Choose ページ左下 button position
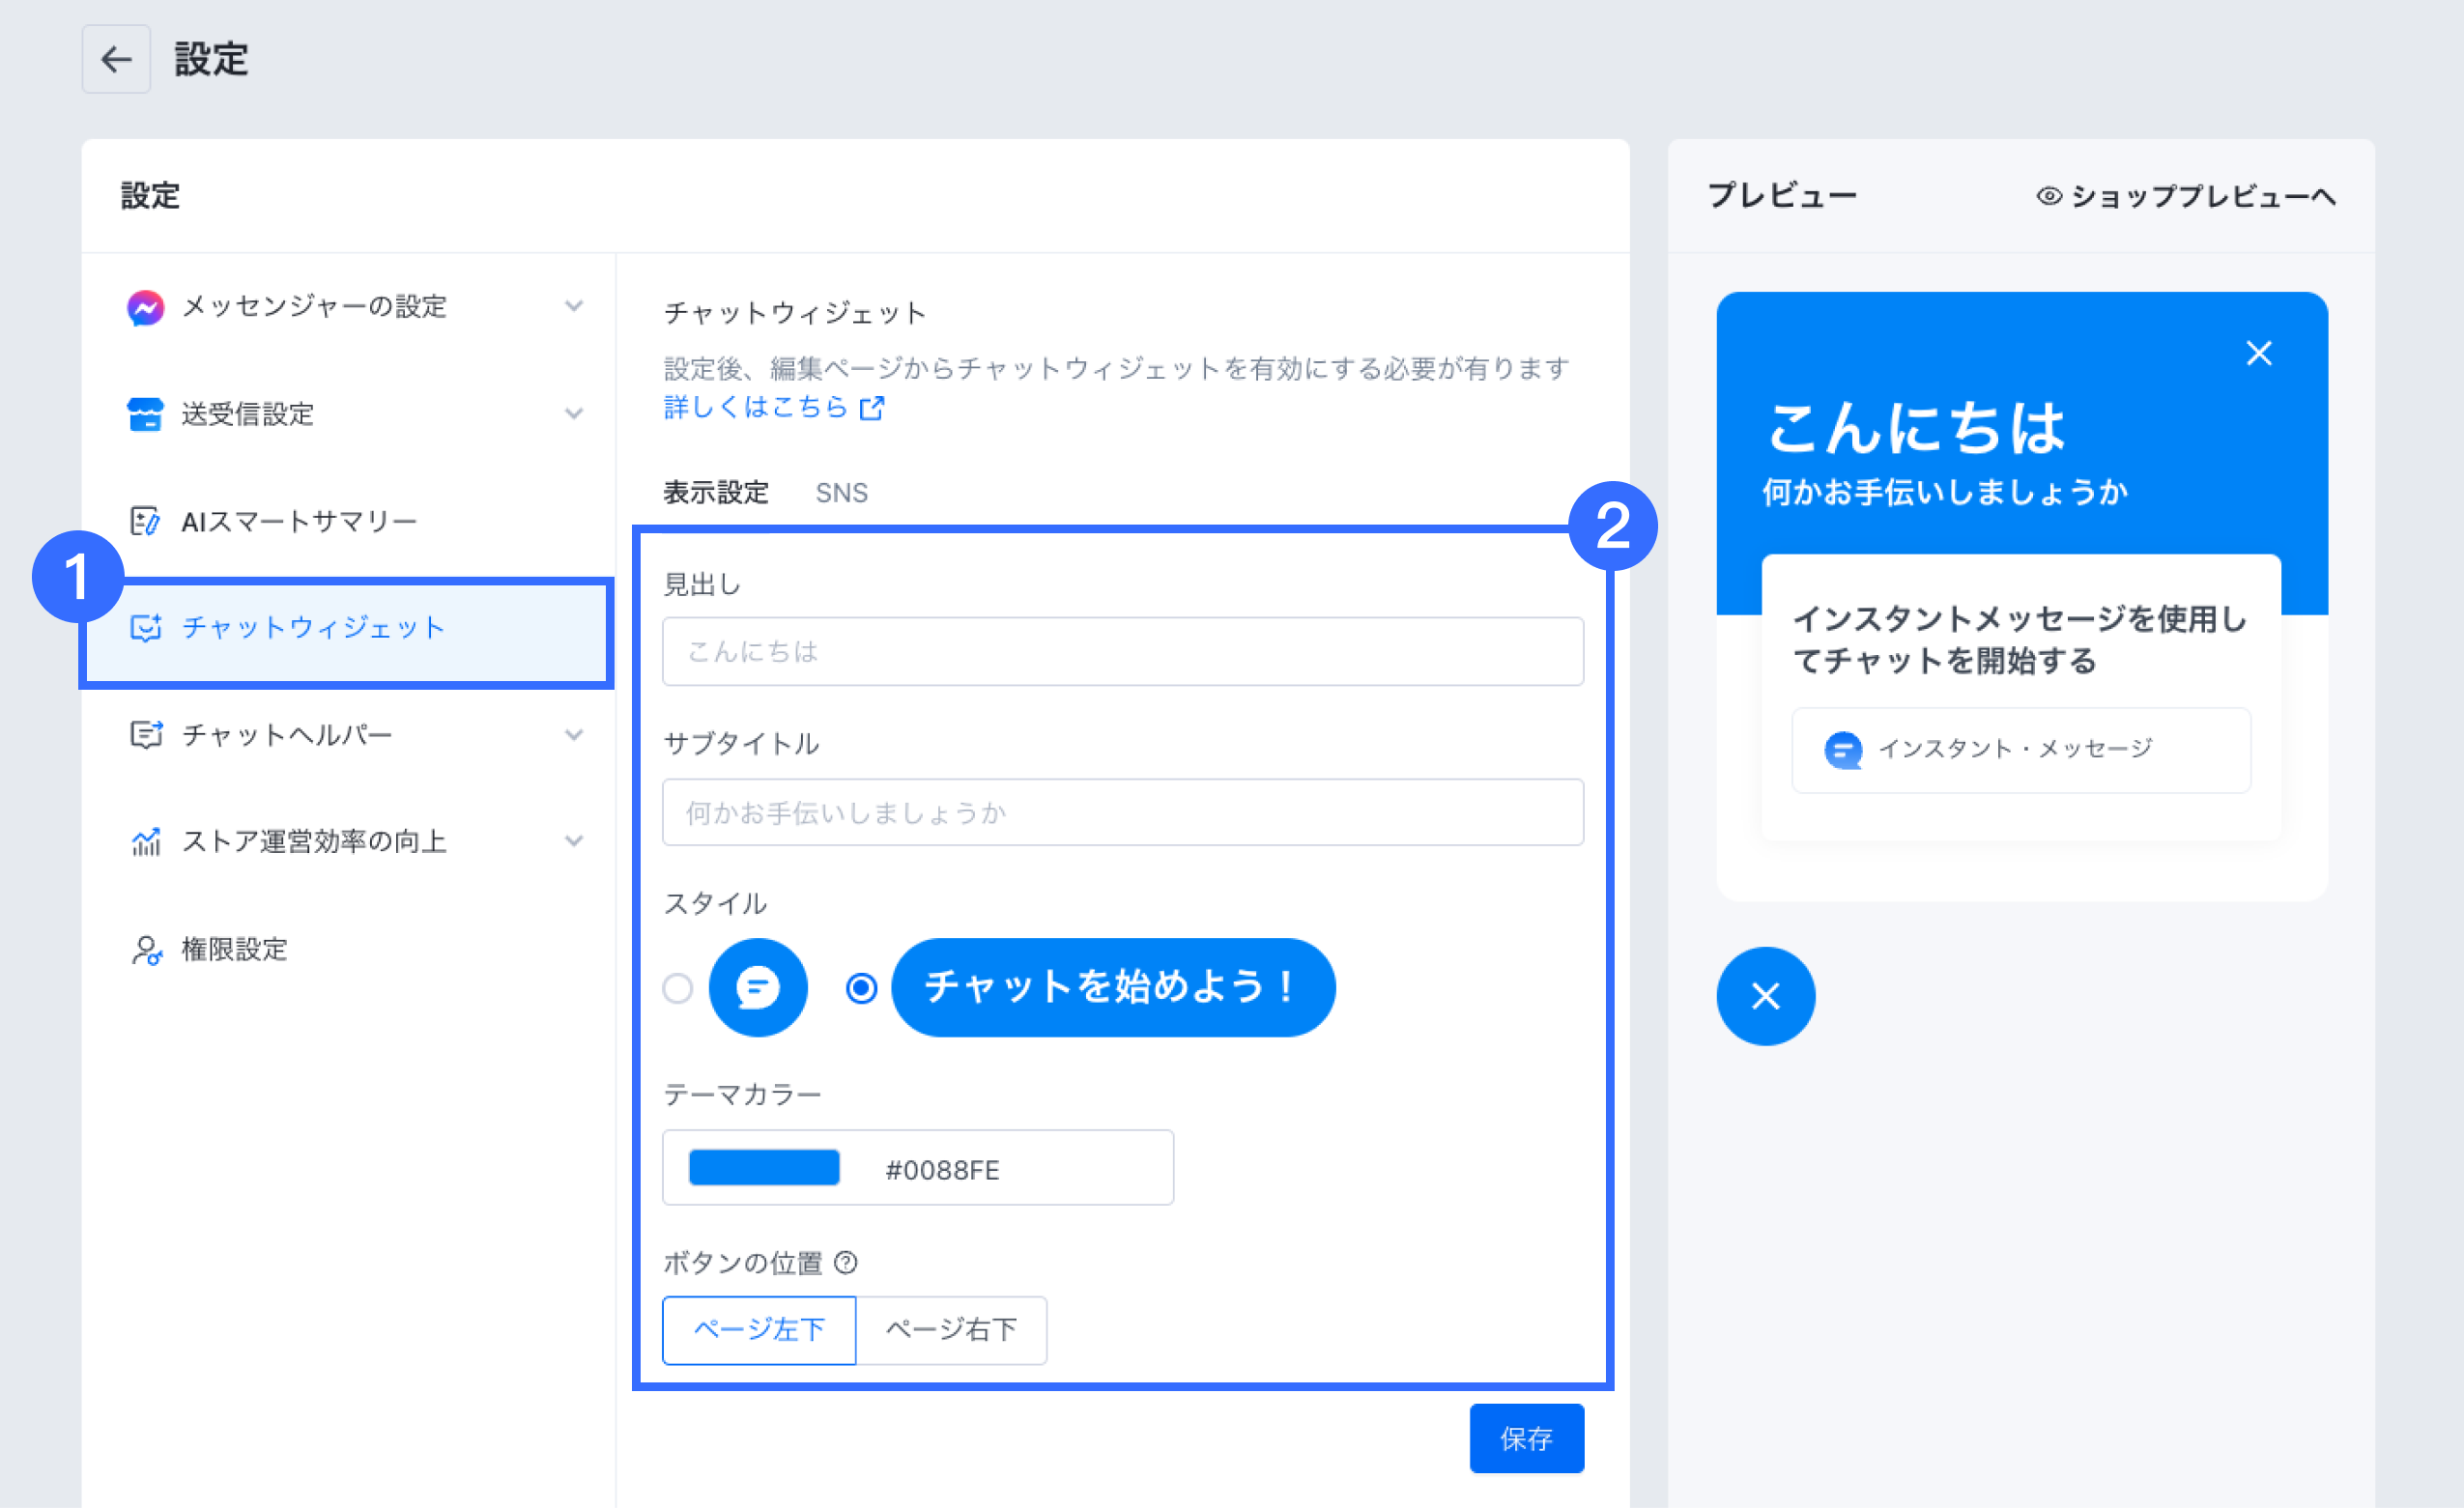2464x1508 pixels. pyautogui.click(x=759, y=1330)
